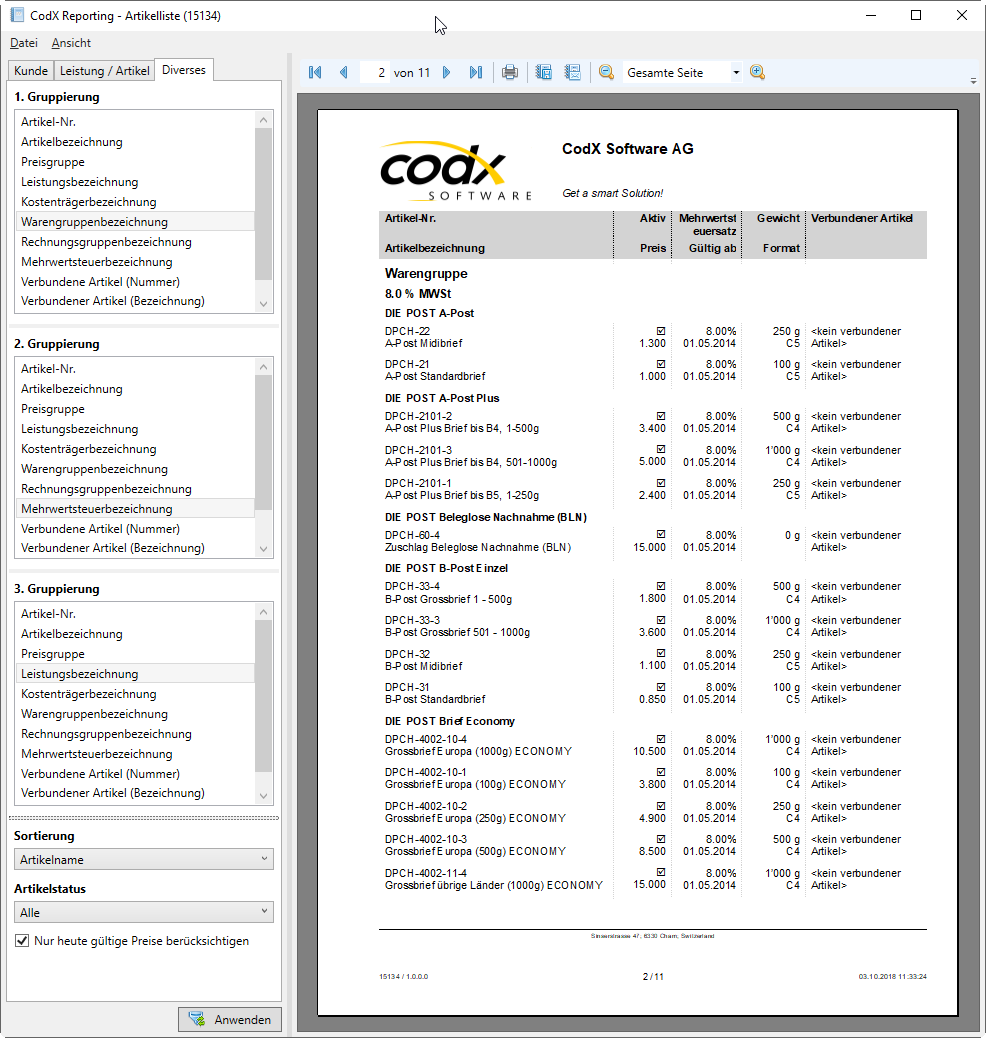Select Warengruppenbezeichnung in 3. Gruppierung list
Image resolution: width=986 pixels, height=1038 pixels.
[x=135, y=714]
